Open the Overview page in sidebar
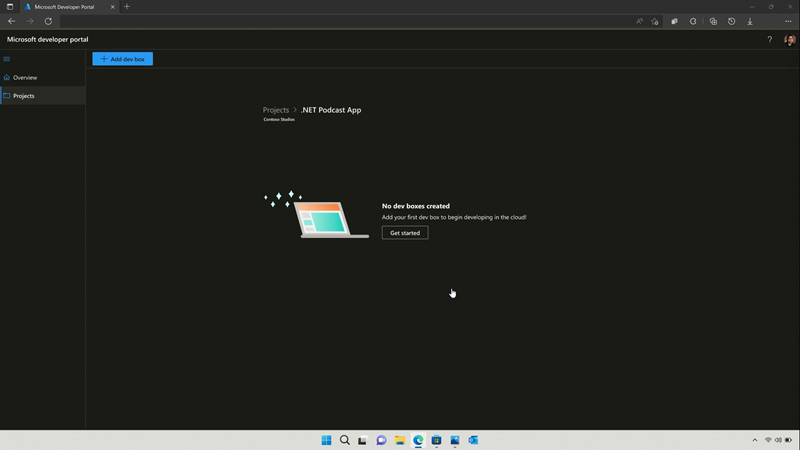Image resolution: width=800 pixels, height=450 pixels. [43, 78]
